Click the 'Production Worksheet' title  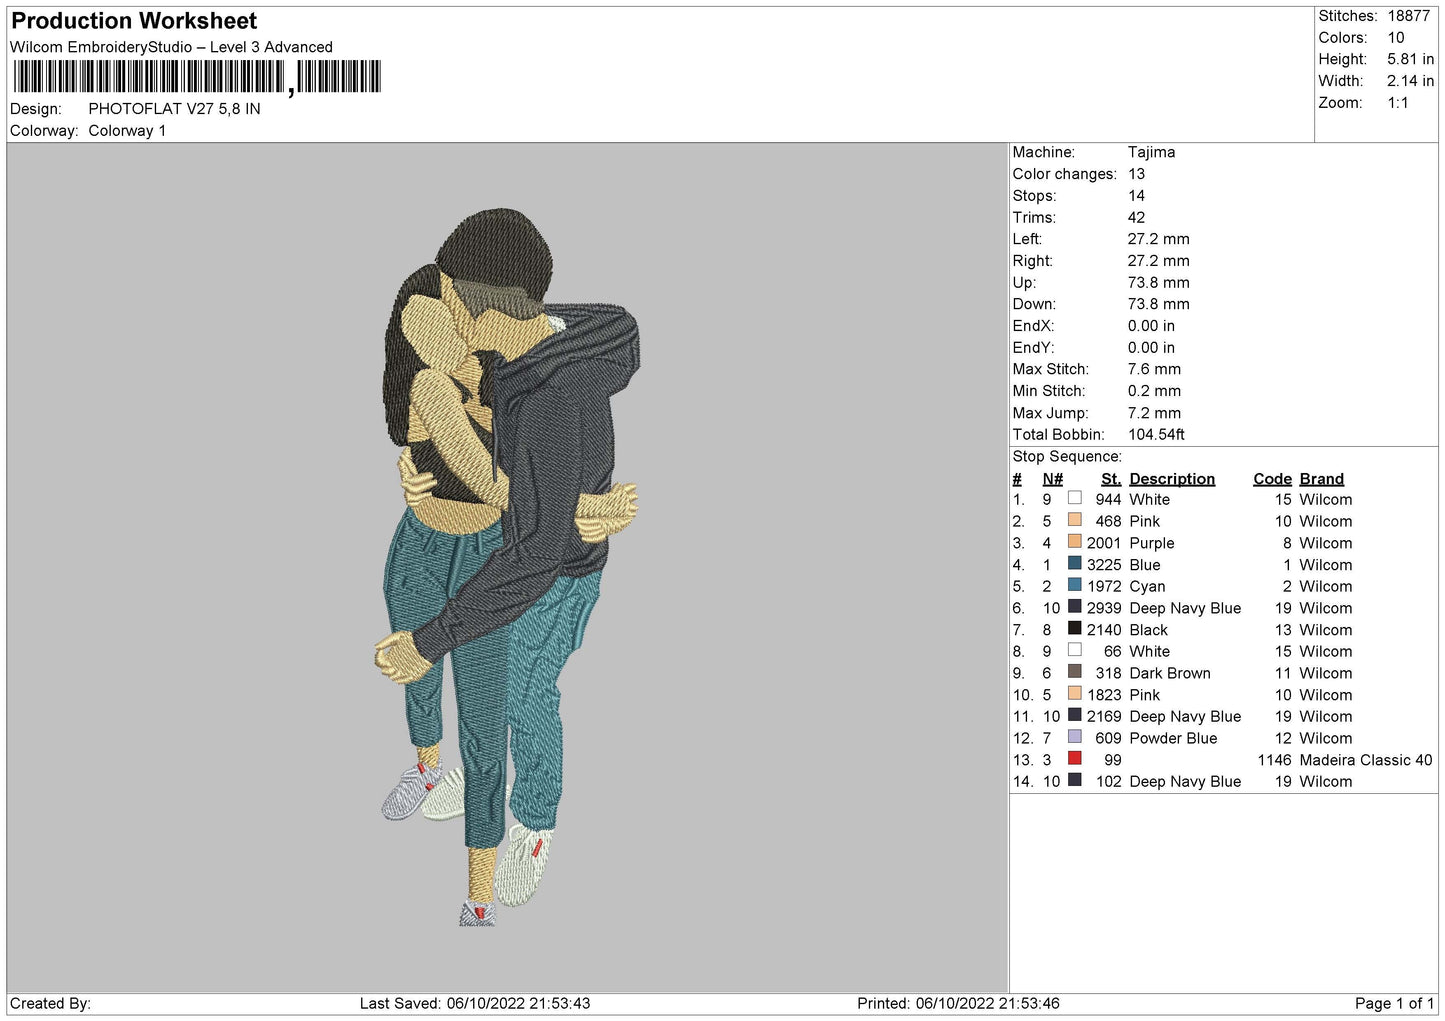coord(134,21)
